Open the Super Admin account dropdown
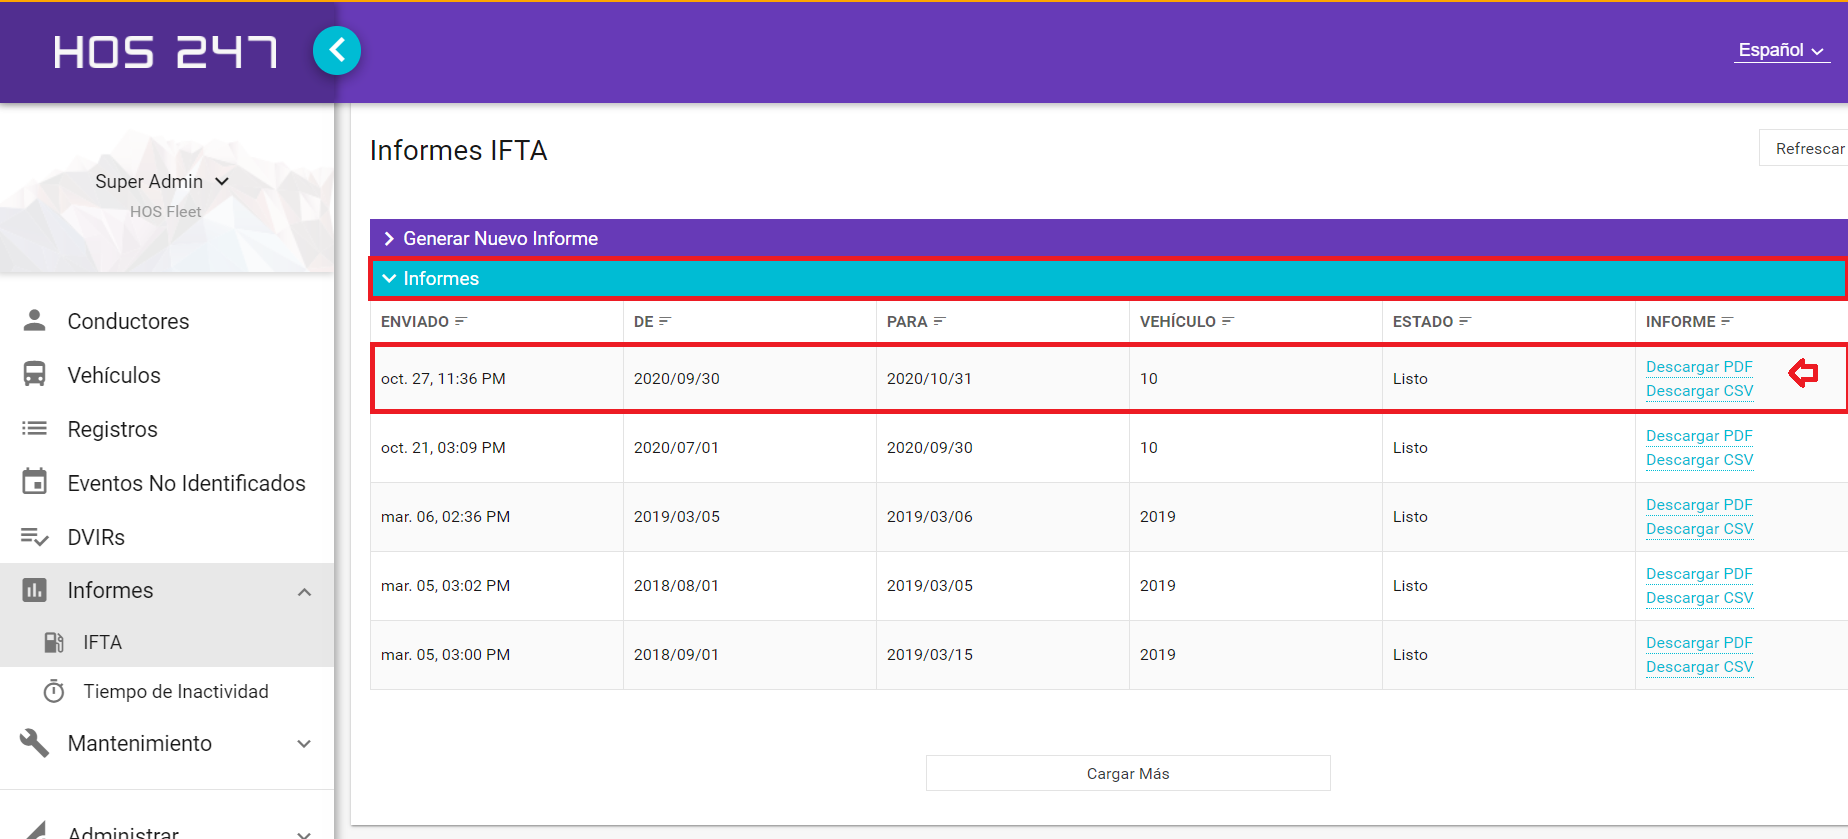This screenshot has height=839, width=1848. tap(162, 181)
